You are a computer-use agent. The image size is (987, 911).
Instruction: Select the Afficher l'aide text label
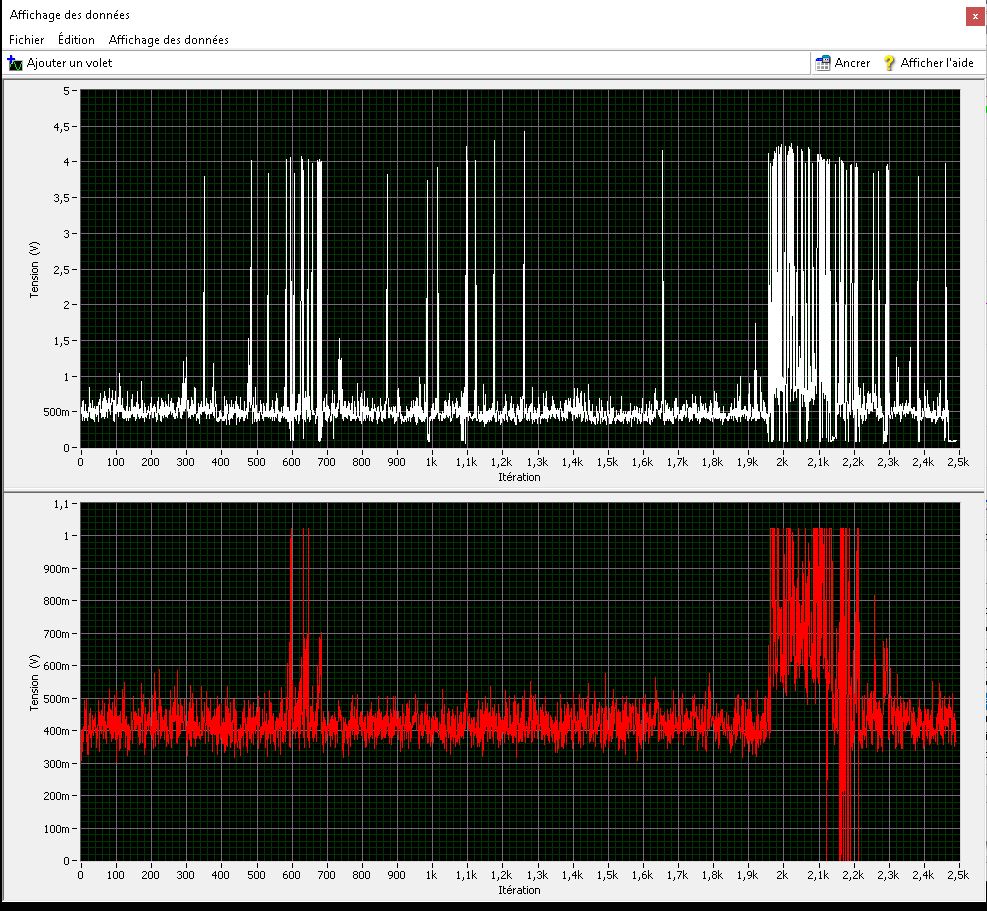pyautogui.click(x=936, y=63)
